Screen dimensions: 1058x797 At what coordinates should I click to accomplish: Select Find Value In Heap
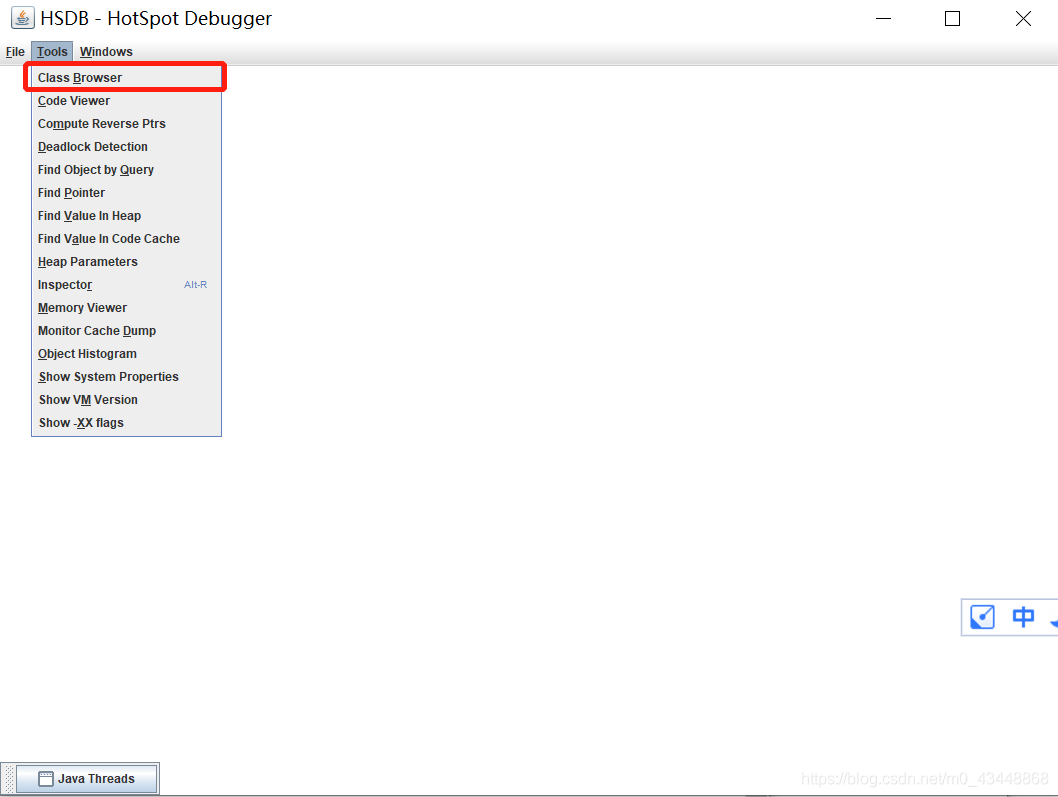[x=126, y=215]
